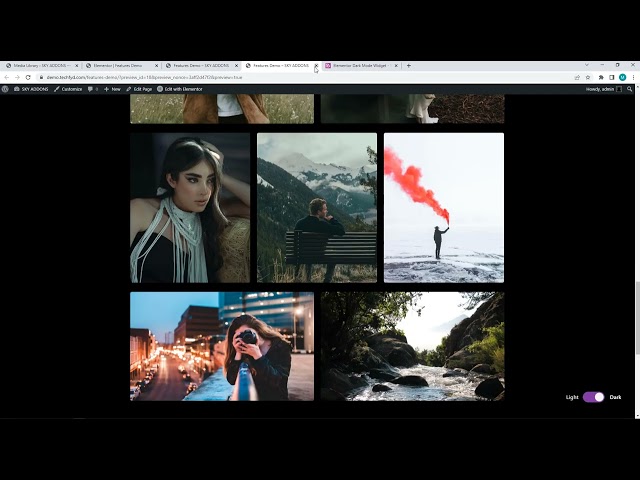Viewport: 640px width, 480px height.
Task: Open the forest river stream image
Action: (x=412, y=346)
